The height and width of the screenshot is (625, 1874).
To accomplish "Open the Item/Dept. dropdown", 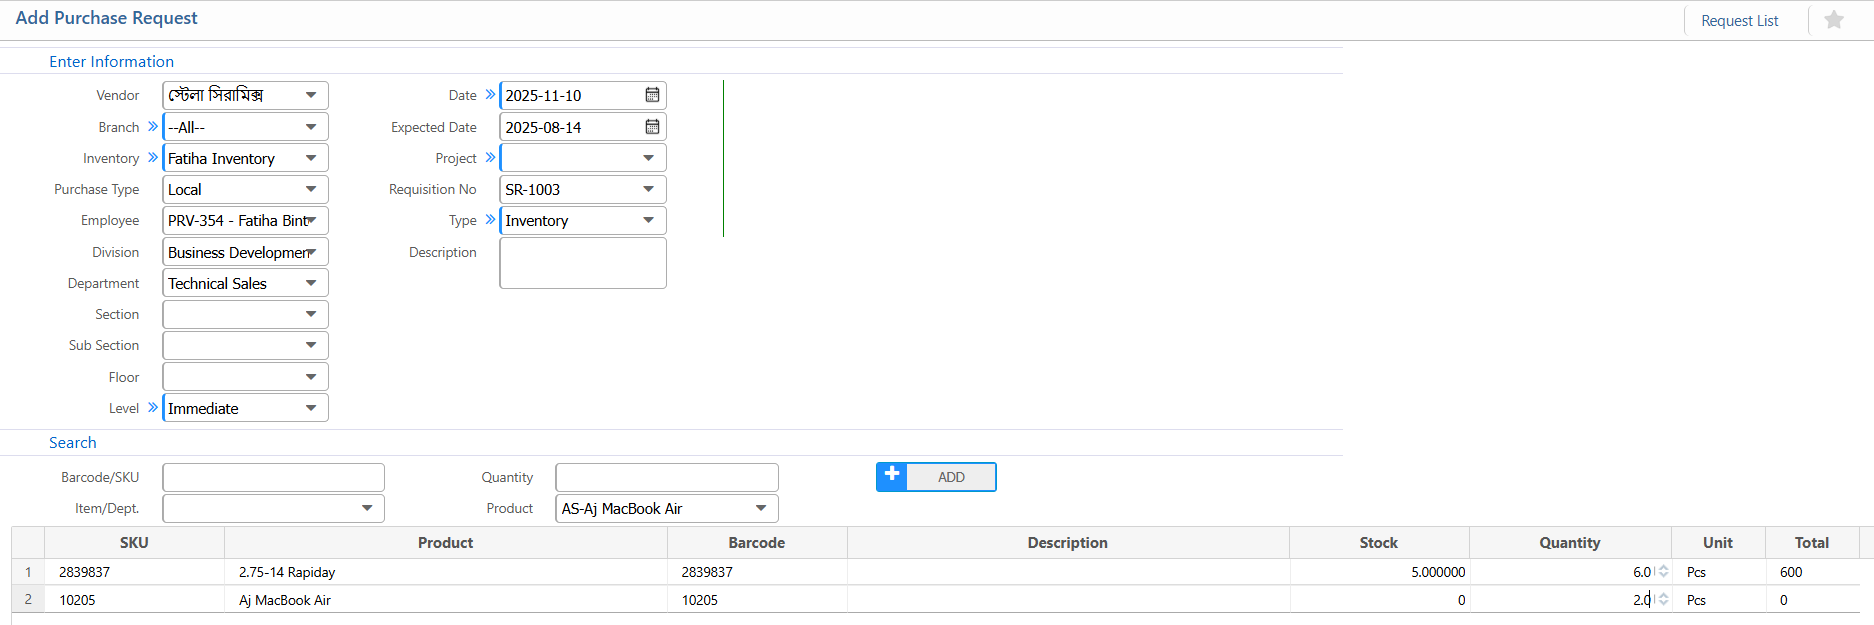I will (367, 508).
